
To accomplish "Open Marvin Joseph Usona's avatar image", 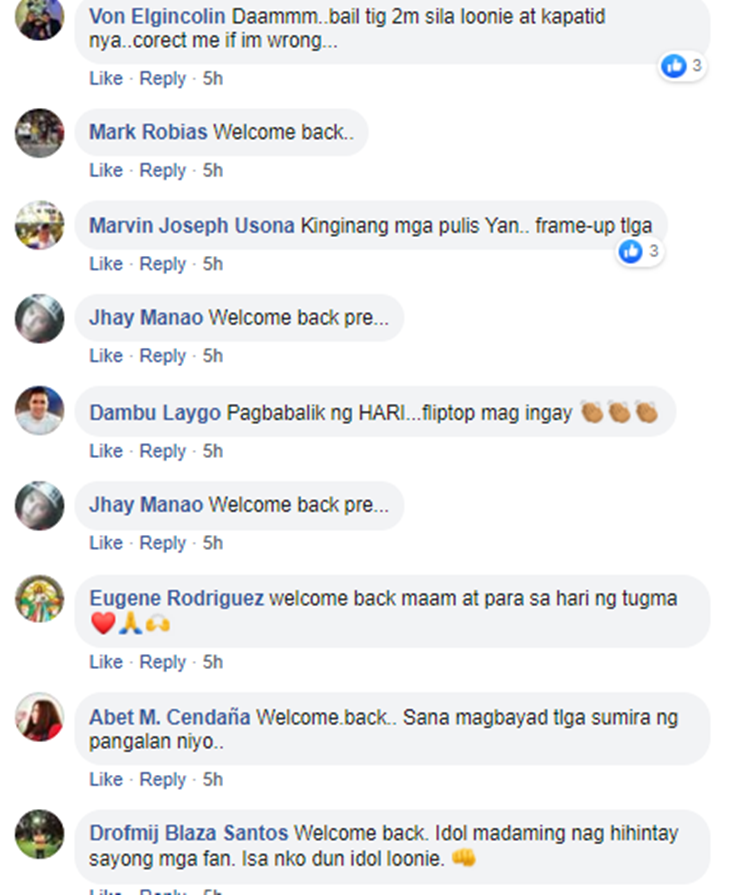I will click(x=39, y=225).
